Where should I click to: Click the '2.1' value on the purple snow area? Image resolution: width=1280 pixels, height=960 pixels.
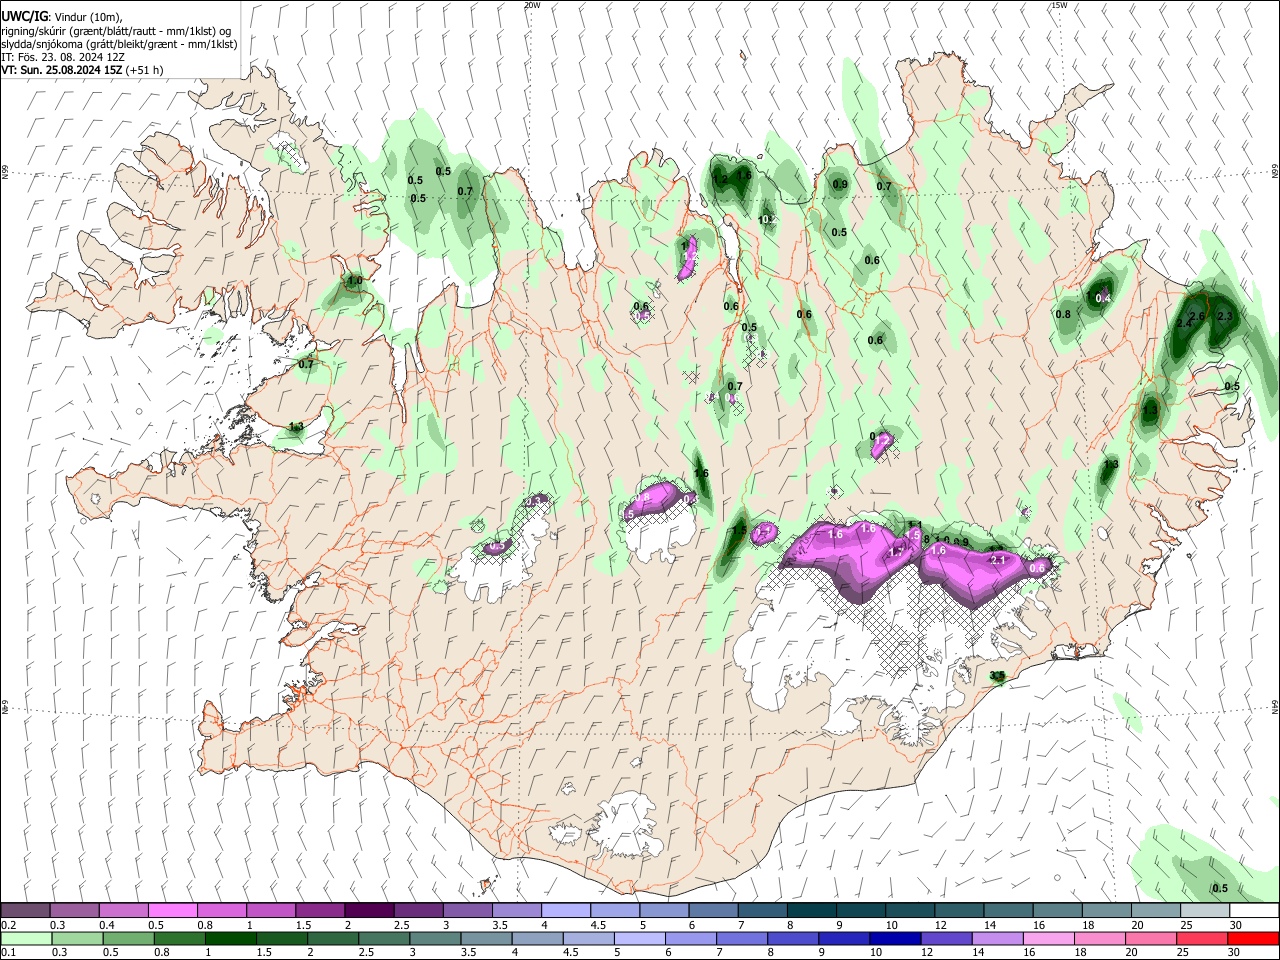[997, 560]
